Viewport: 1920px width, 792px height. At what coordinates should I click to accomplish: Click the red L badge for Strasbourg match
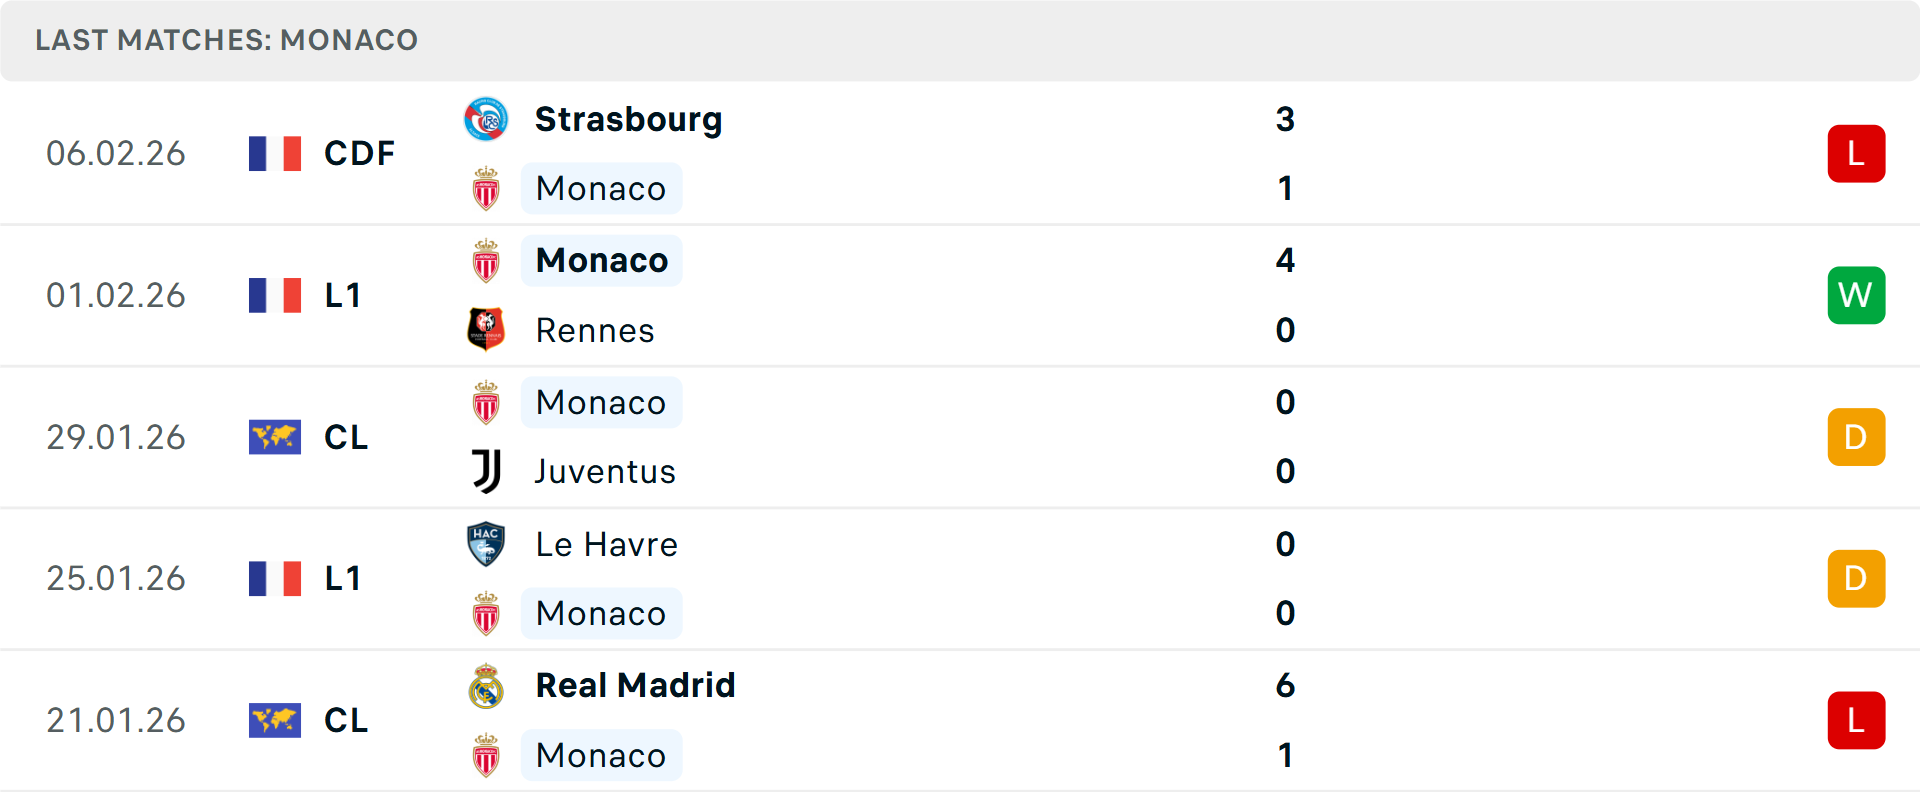(x=1856, y=154)
